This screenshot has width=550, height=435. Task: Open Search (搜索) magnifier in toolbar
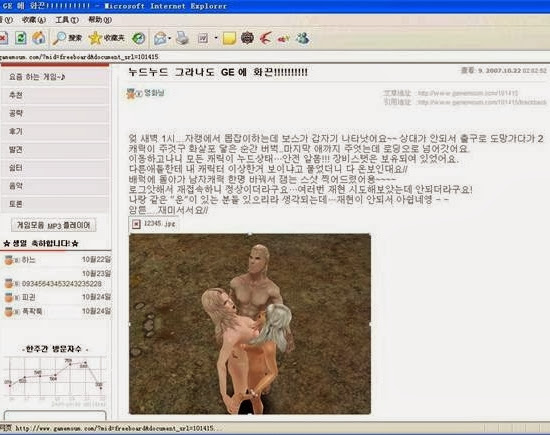coord(67,38)
